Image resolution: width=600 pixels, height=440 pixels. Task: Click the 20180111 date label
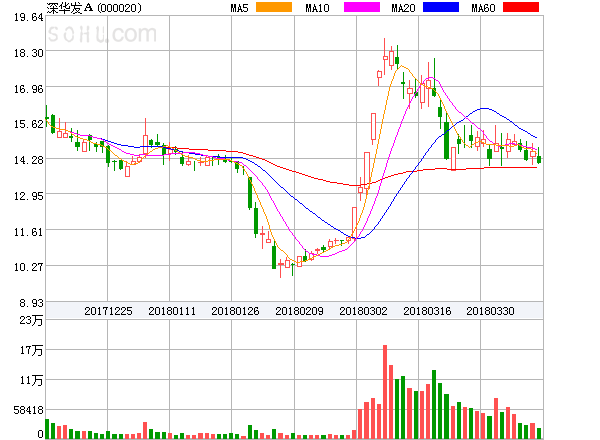[x=172, y=311]
